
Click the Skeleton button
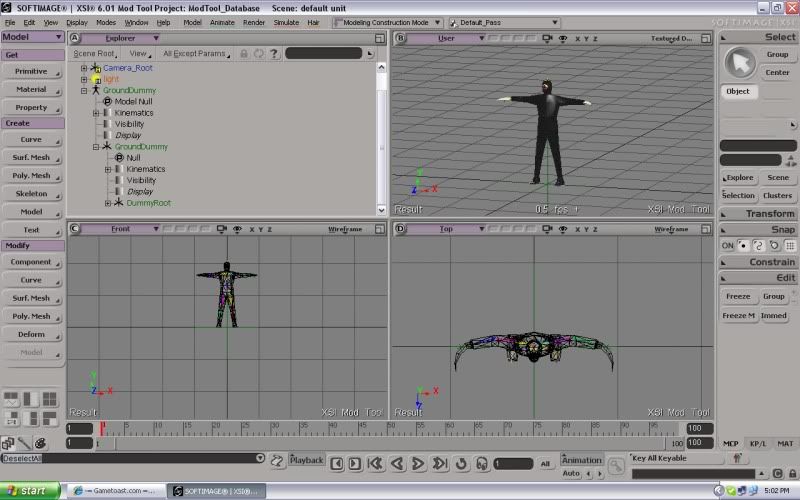pyautogui.click(x=32, y=194)
